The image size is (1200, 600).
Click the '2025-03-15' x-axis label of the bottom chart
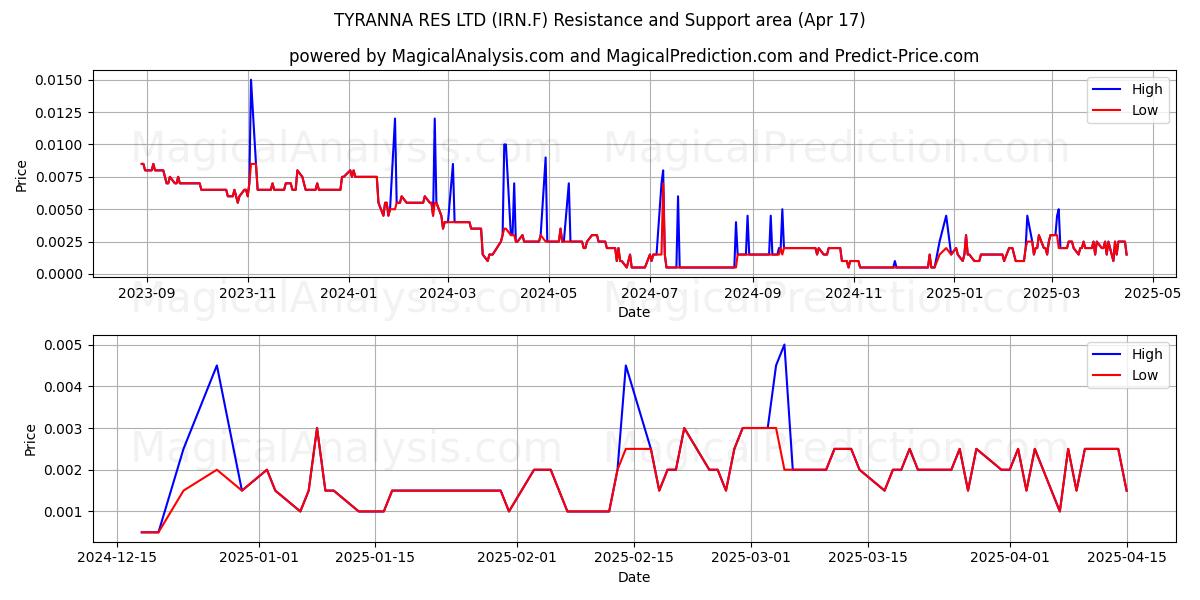[866, 558]
